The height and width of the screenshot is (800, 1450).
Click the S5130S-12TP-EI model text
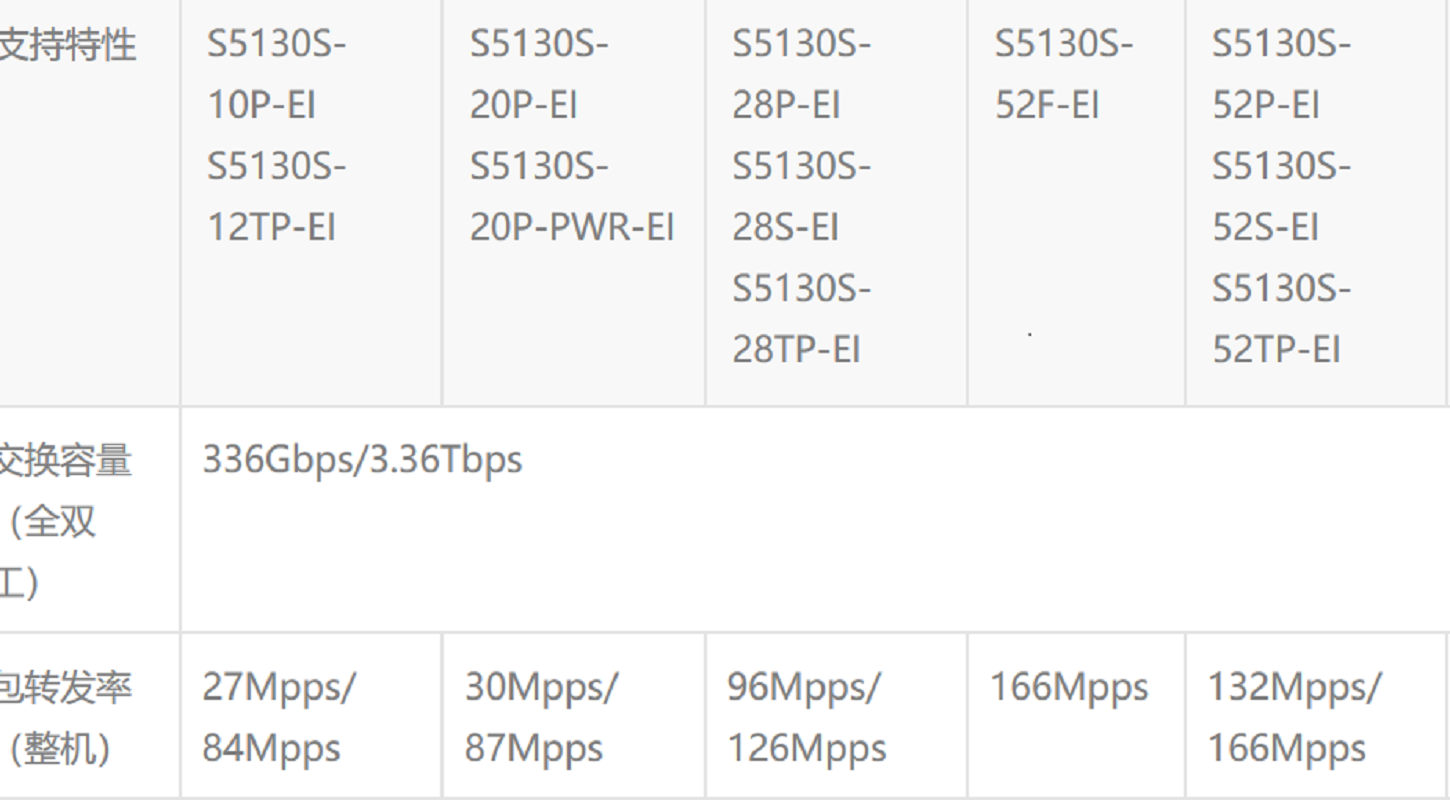click(276, 197)
